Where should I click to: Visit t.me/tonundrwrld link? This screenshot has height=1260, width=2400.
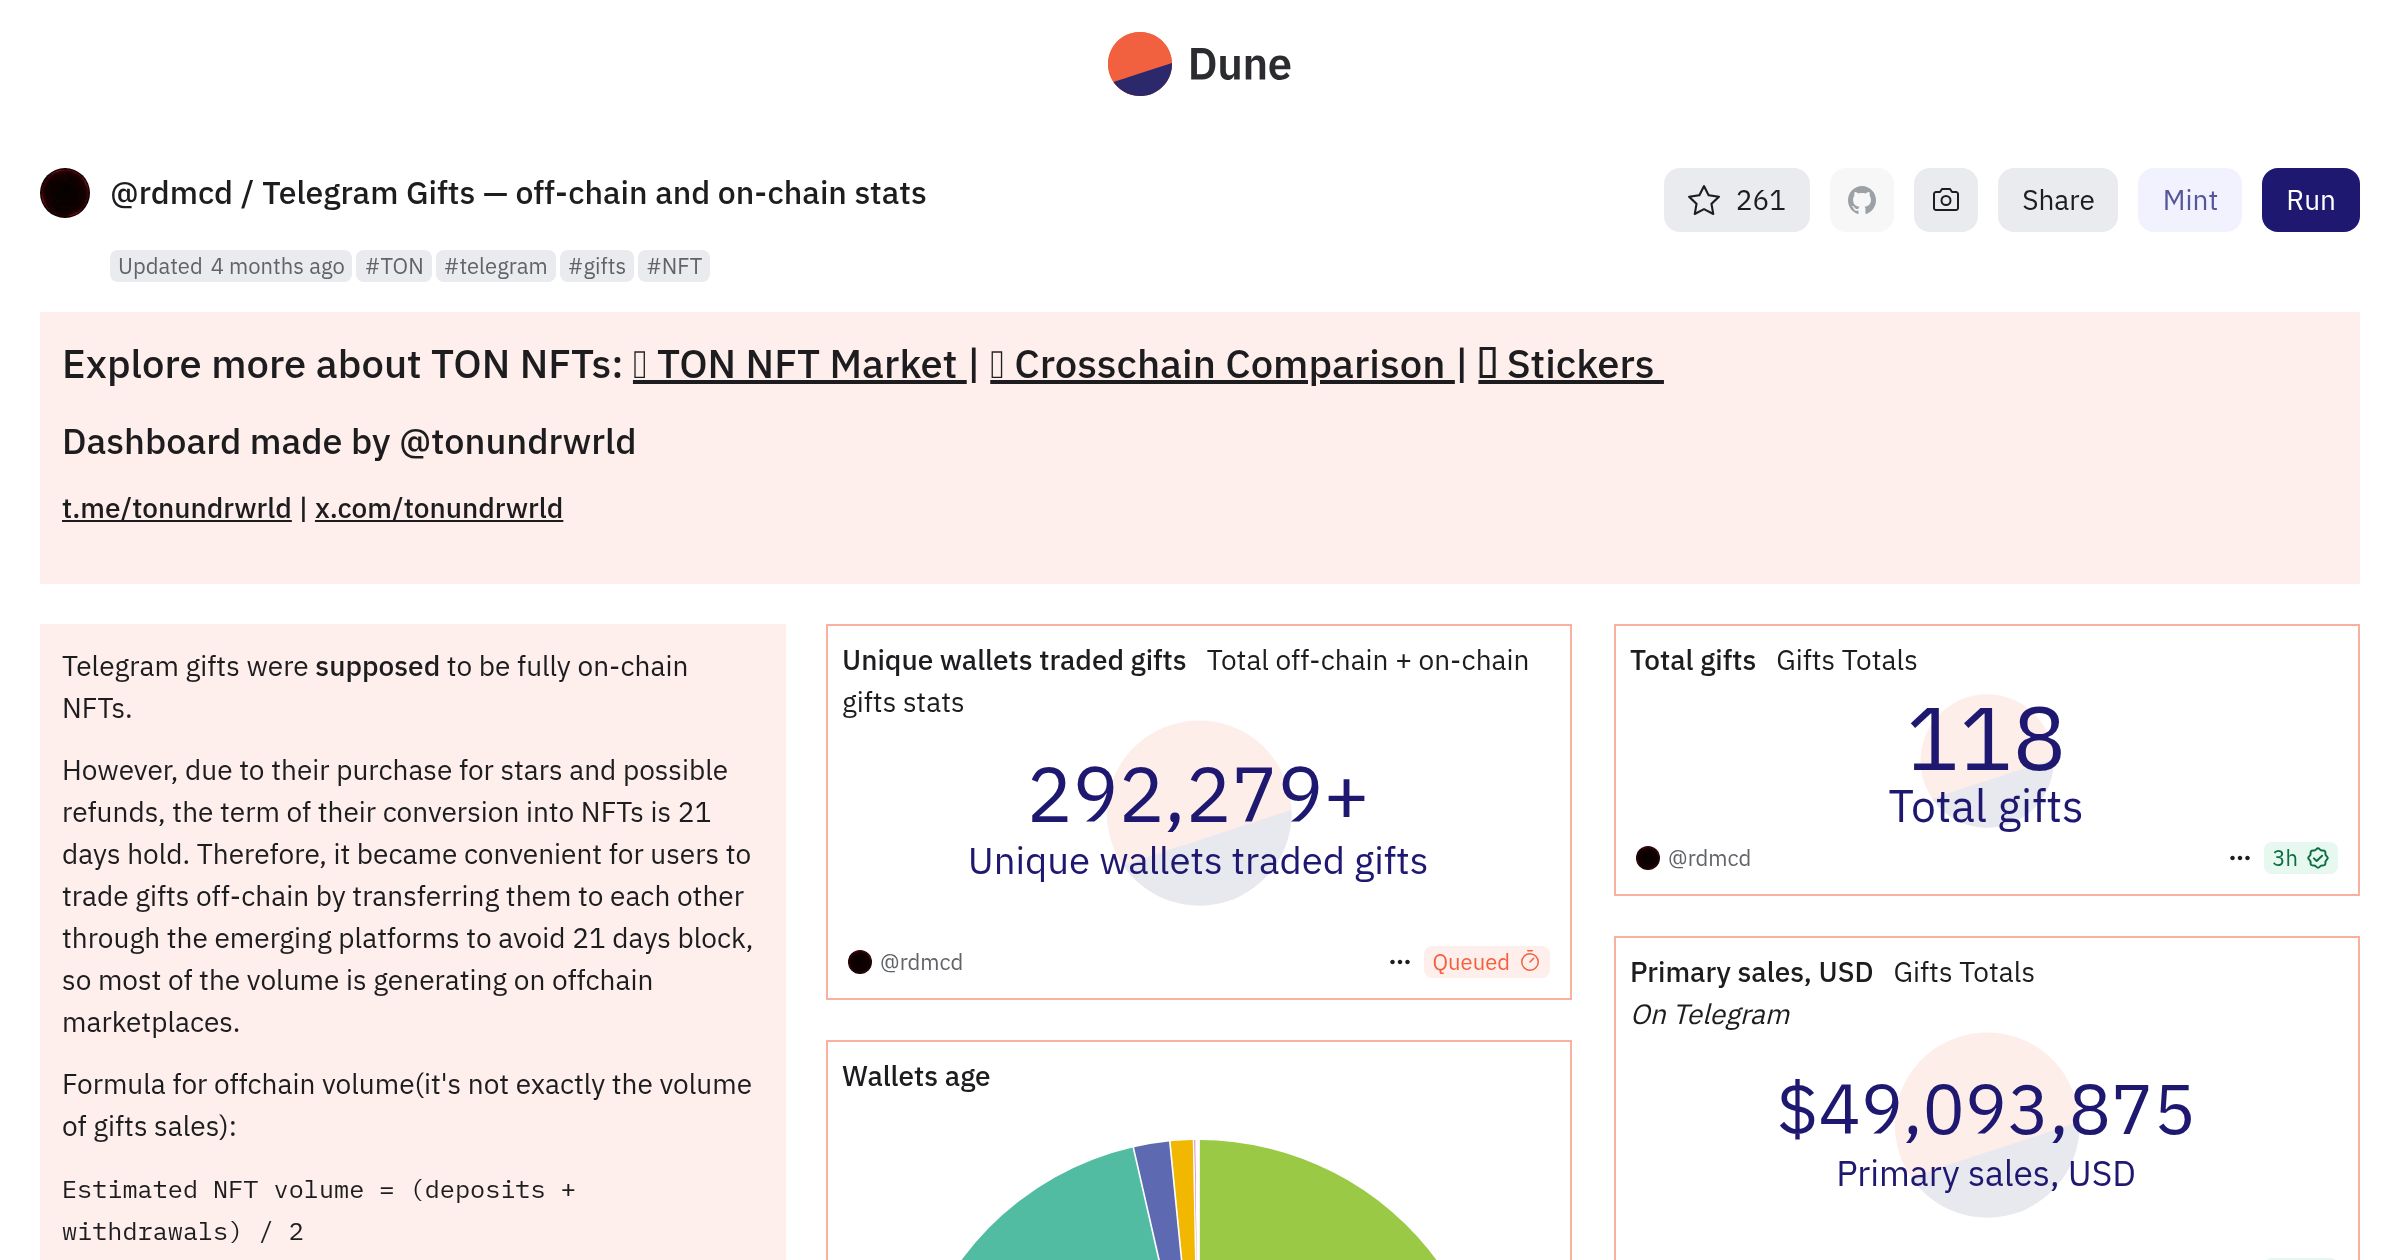click(x=176, y=508)
